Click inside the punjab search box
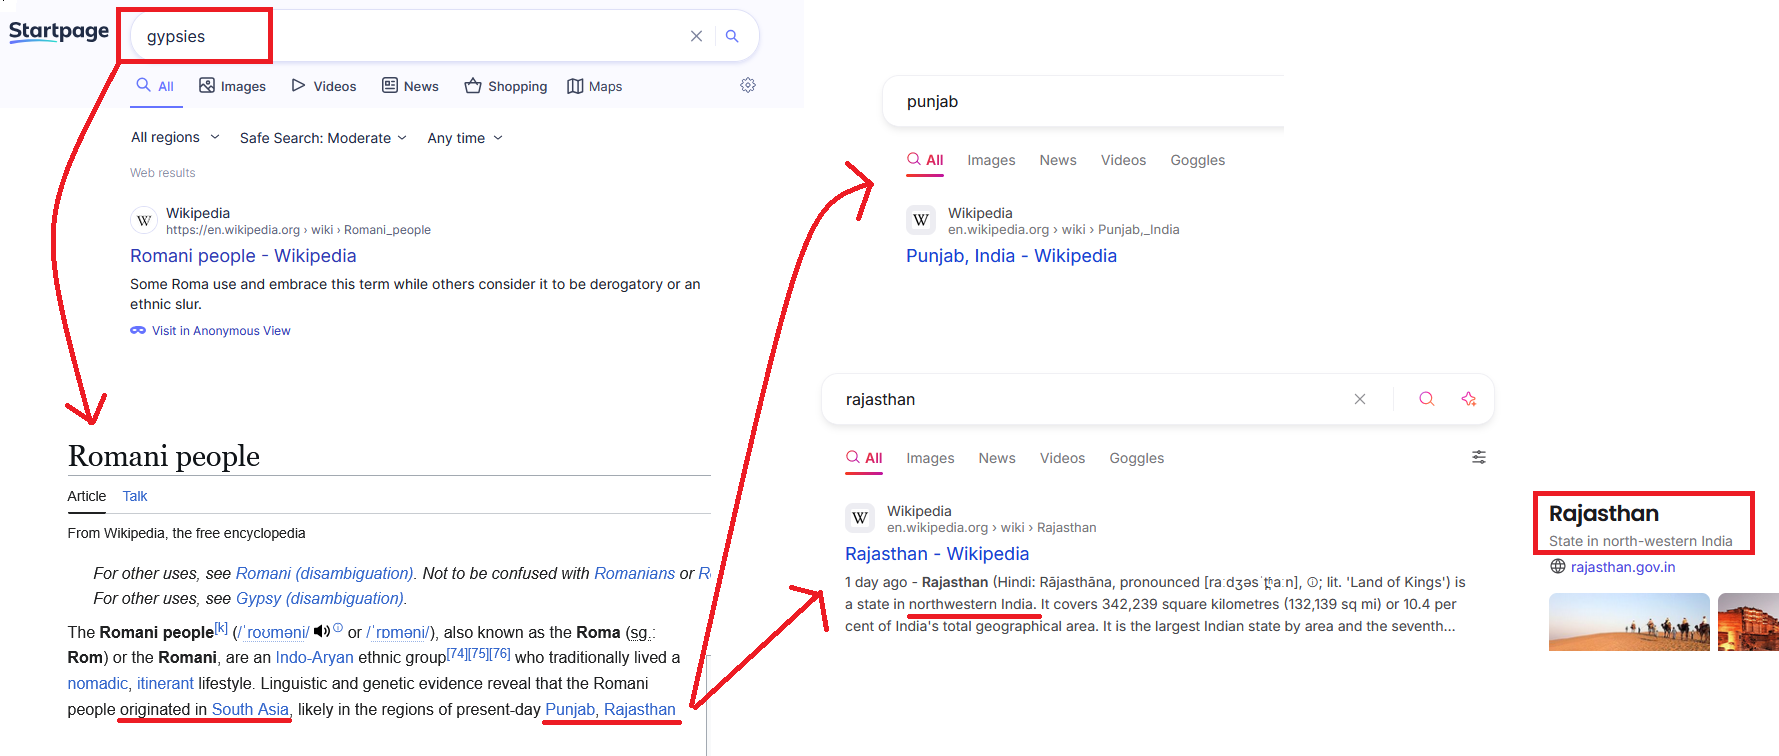The width and height of the screenshot is (1779, 756). [1080, 102]
